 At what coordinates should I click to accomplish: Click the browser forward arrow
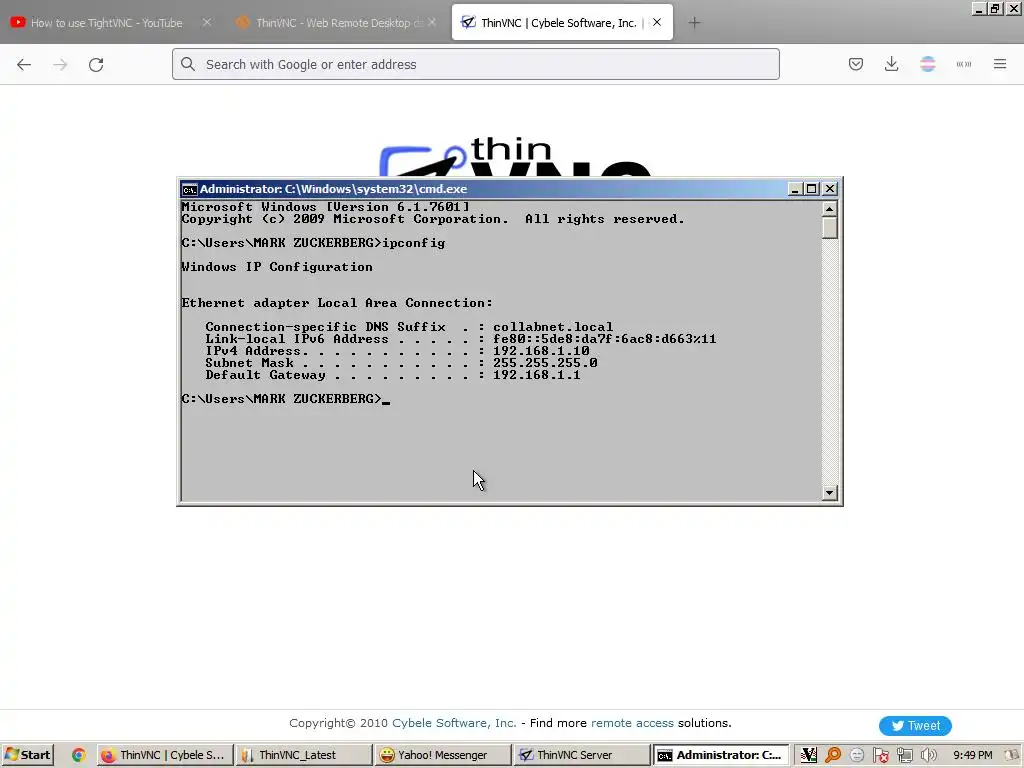[x=60, y=64]
